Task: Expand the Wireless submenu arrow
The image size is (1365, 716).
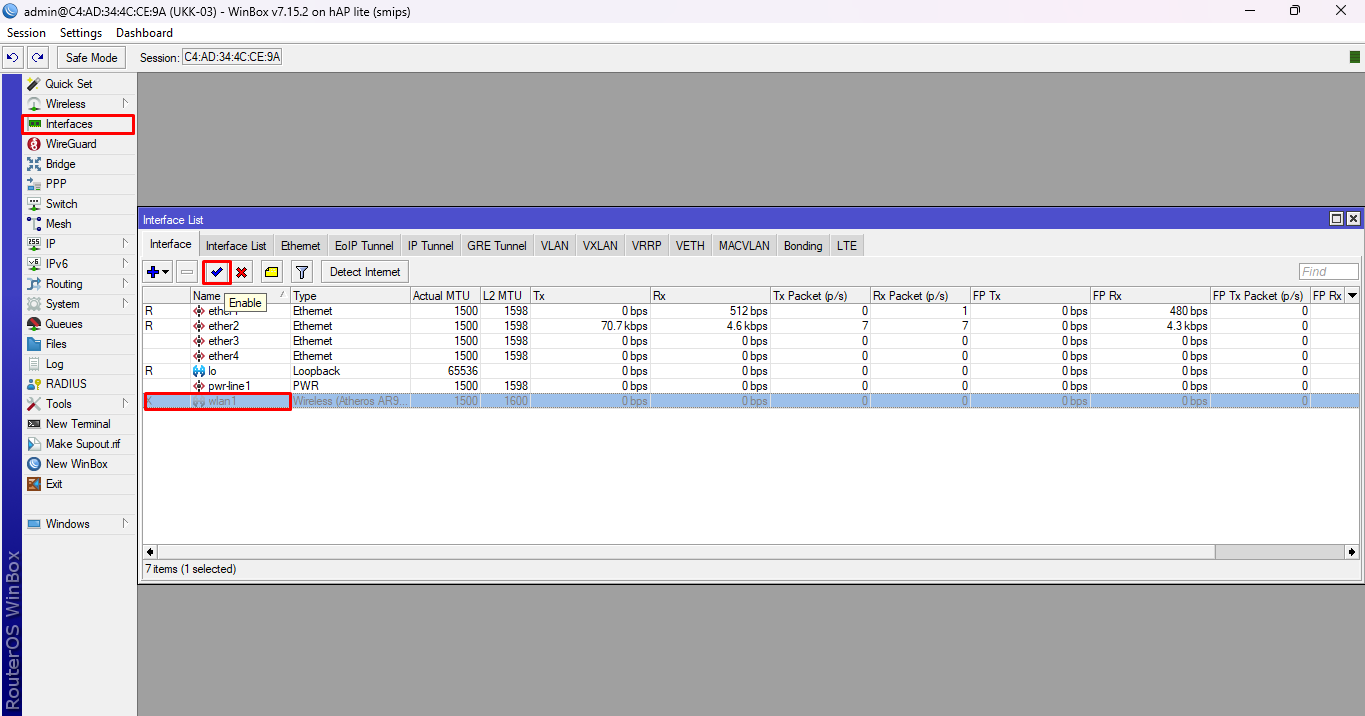Action: tap(125, 103)
